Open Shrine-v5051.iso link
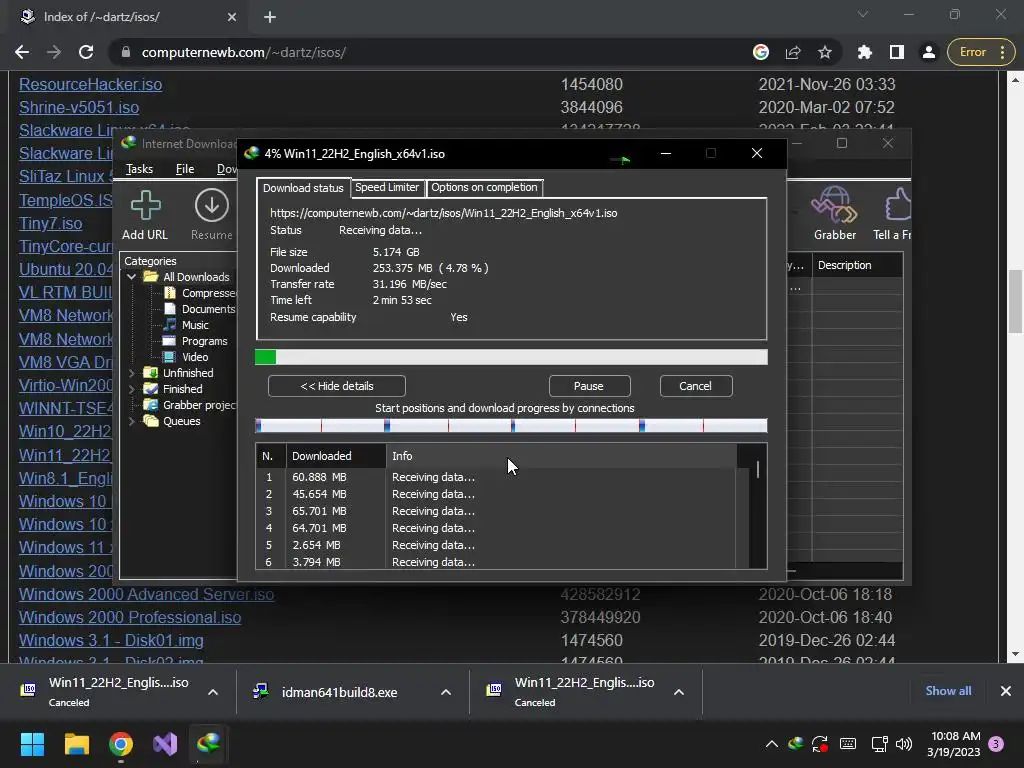 click(79, 107)
